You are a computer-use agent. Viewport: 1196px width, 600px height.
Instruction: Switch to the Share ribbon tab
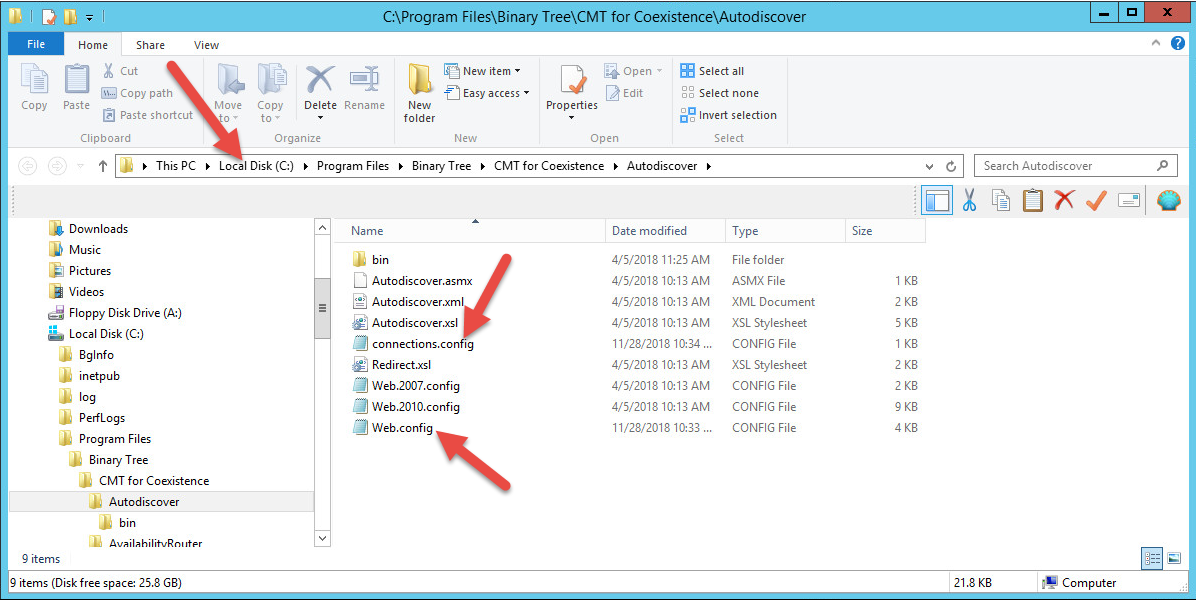(150, 45)
